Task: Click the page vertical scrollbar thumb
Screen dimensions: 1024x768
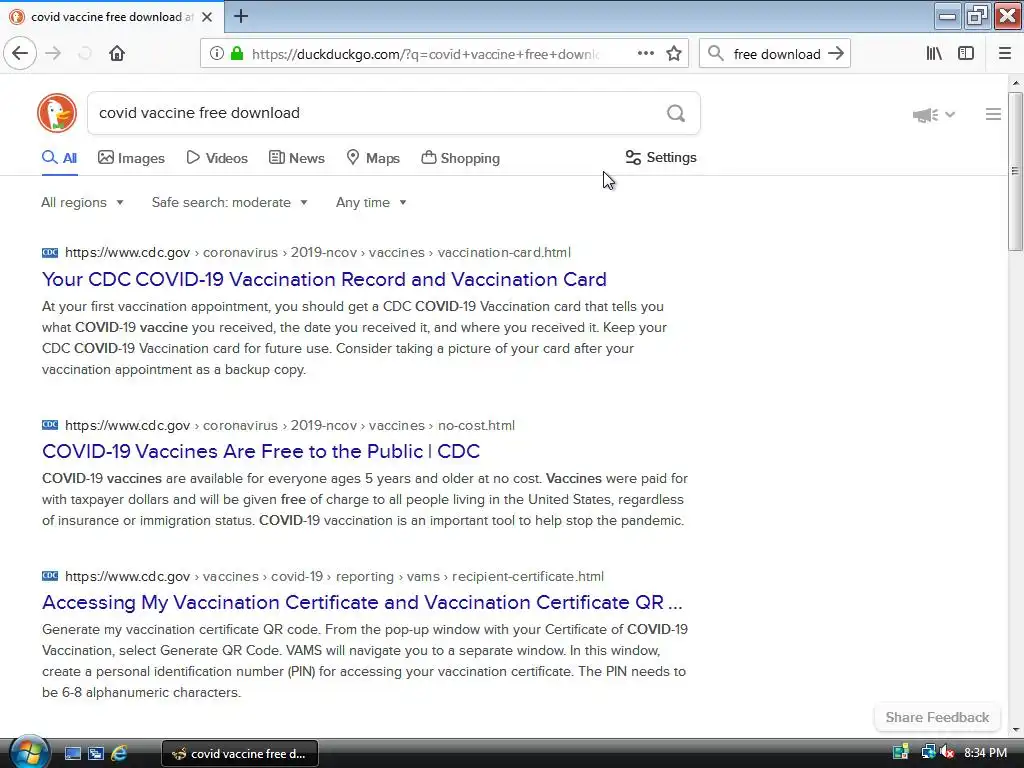Action: pos(1015,171)
